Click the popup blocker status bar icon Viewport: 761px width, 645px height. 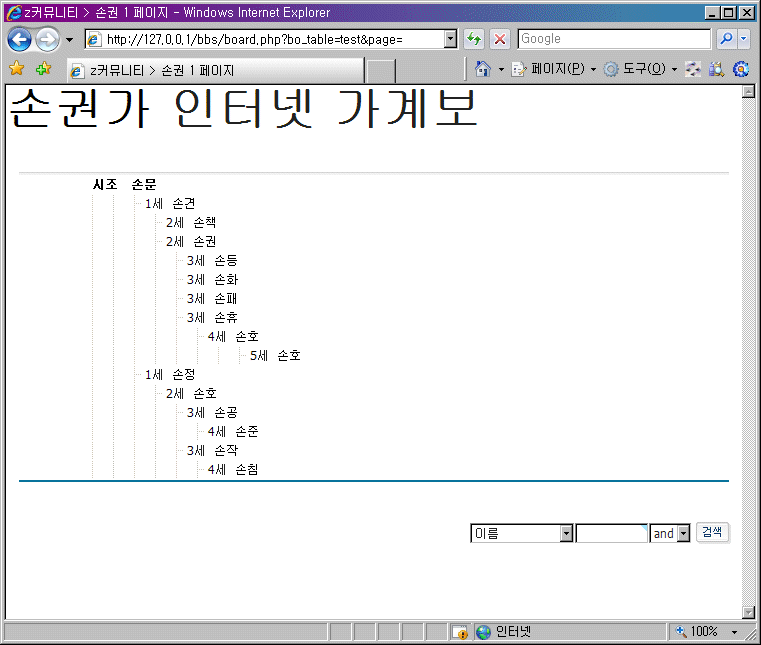point(460,632)
